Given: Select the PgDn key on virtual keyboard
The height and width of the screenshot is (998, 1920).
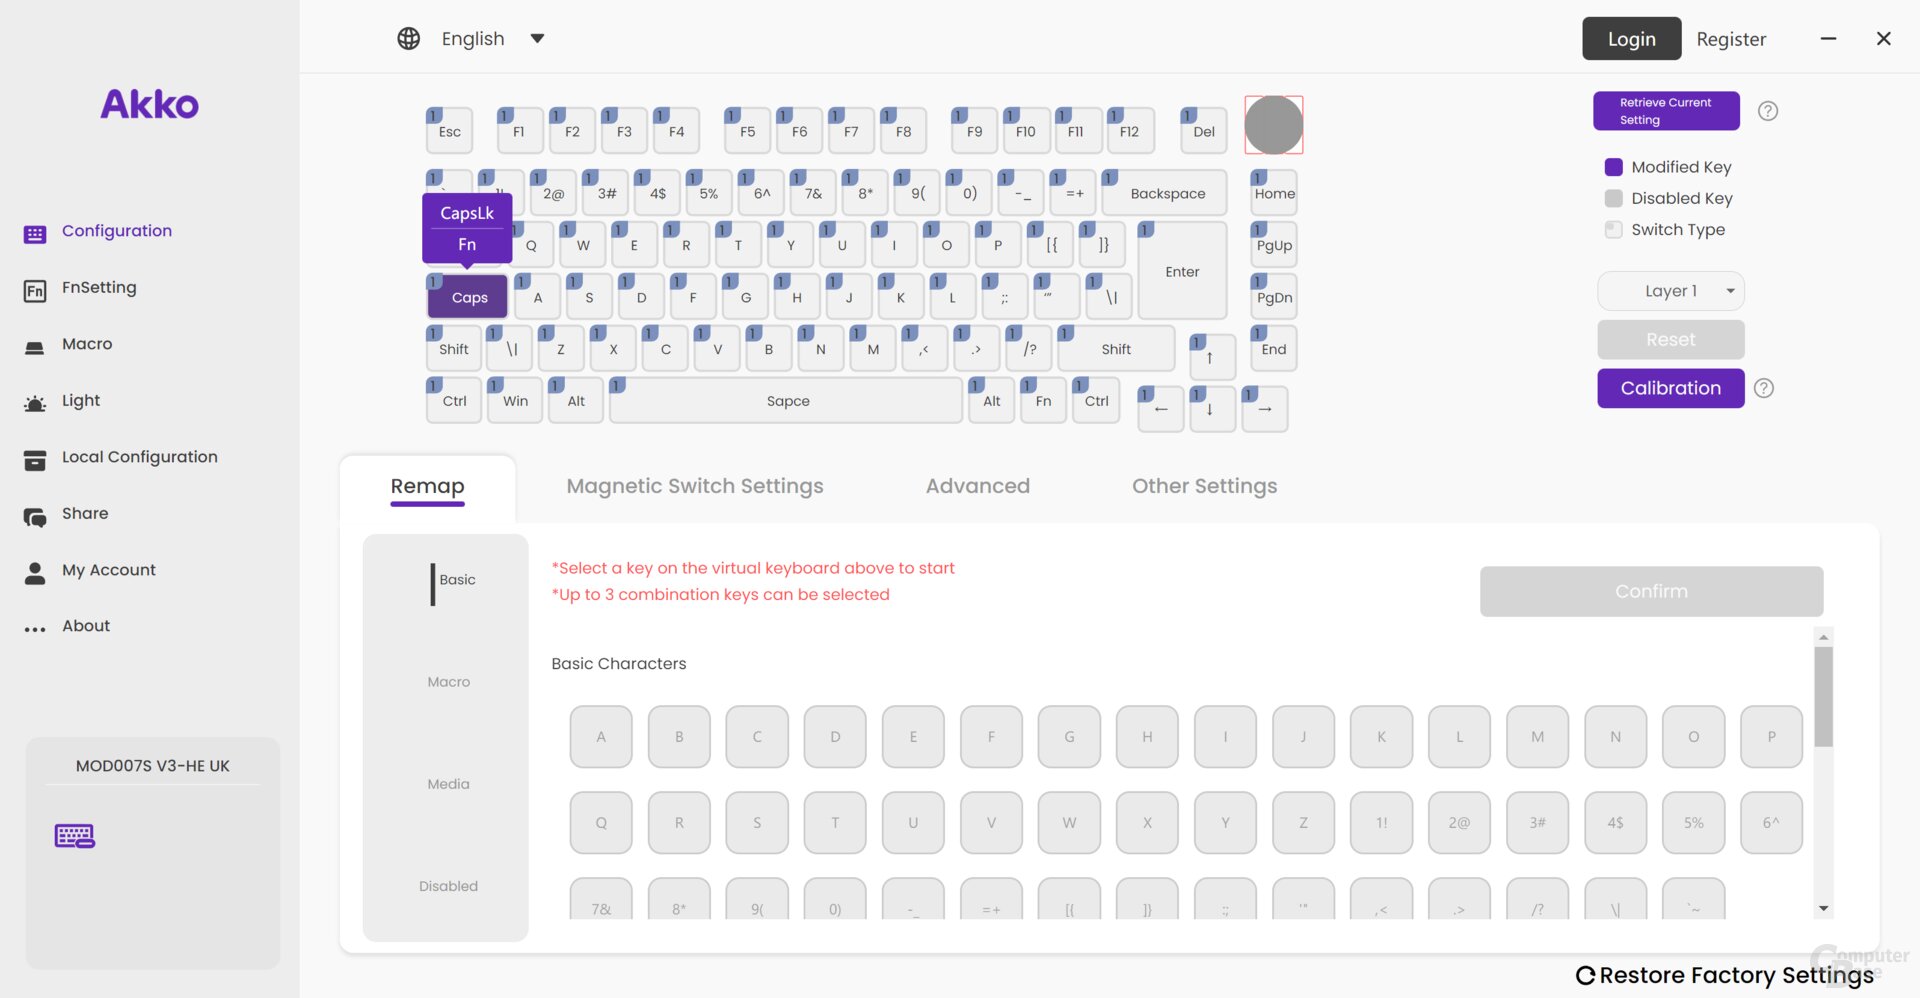Looking at the screenshot, I should pos(1274,297).
